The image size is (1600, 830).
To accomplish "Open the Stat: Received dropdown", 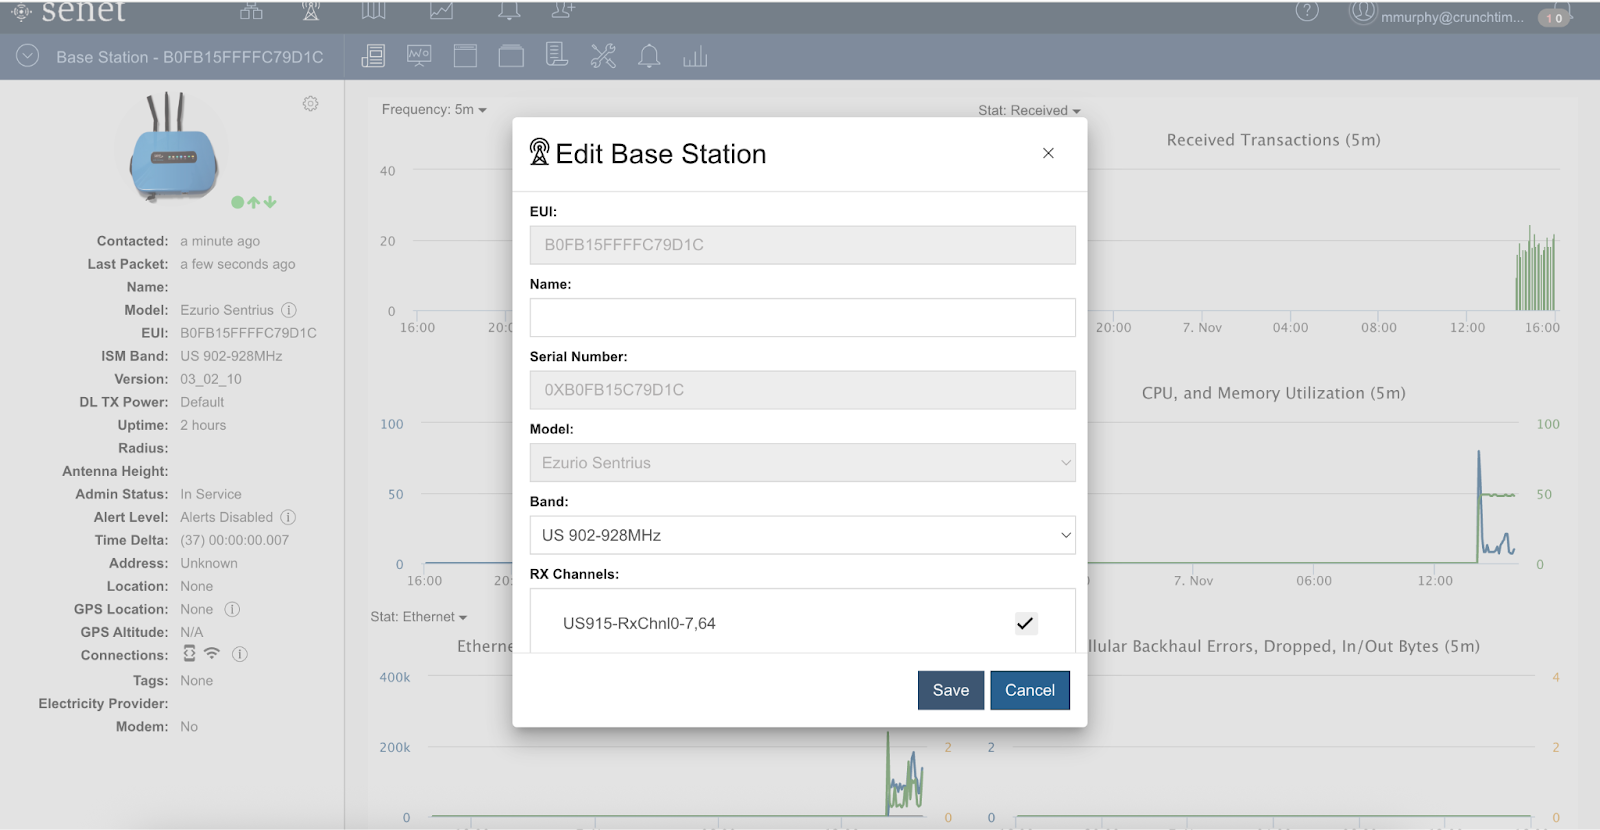I will pos(1029,110).
